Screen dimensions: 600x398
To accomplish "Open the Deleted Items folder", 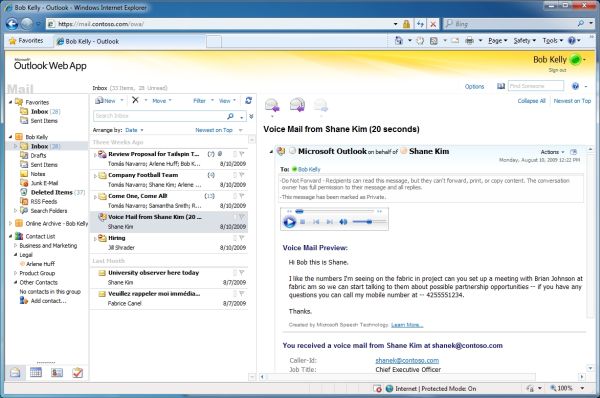I will click(x=52, y=192).
